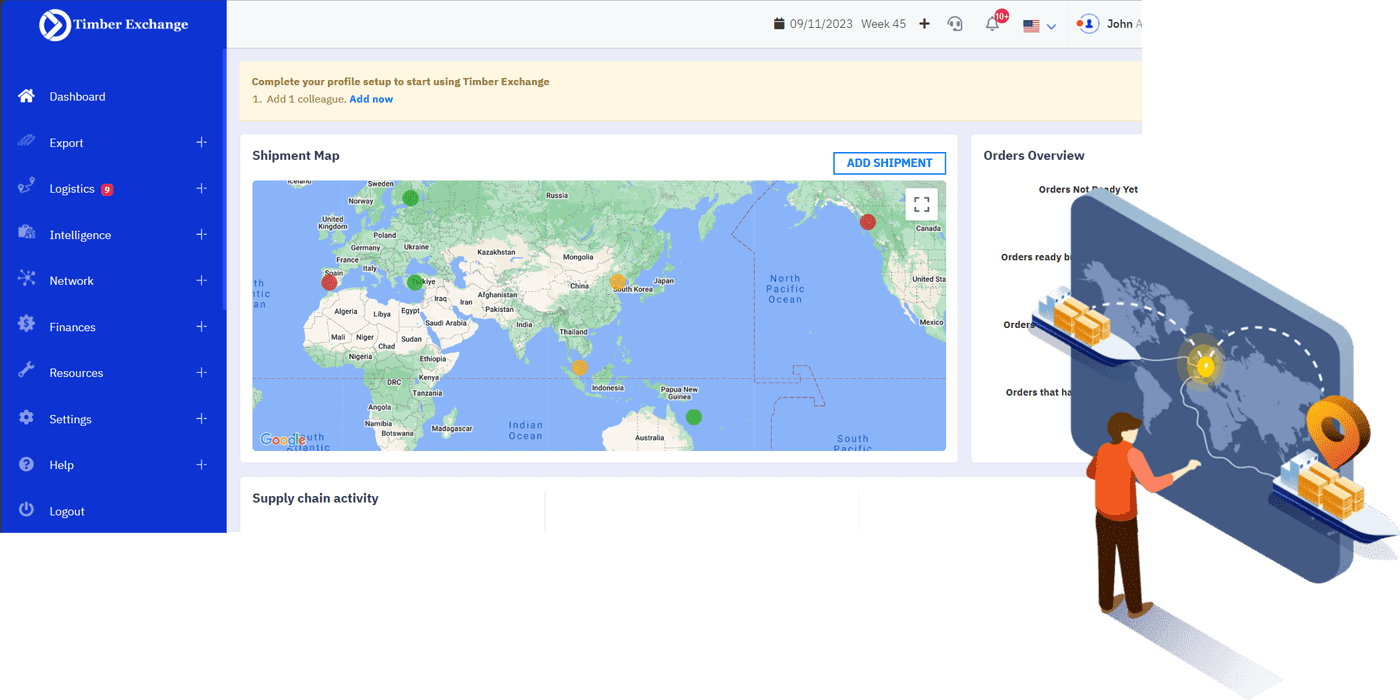The image size is (1400, 700).
Task: Select the orange marker near South Korea
Action: [x=618, y=282]
